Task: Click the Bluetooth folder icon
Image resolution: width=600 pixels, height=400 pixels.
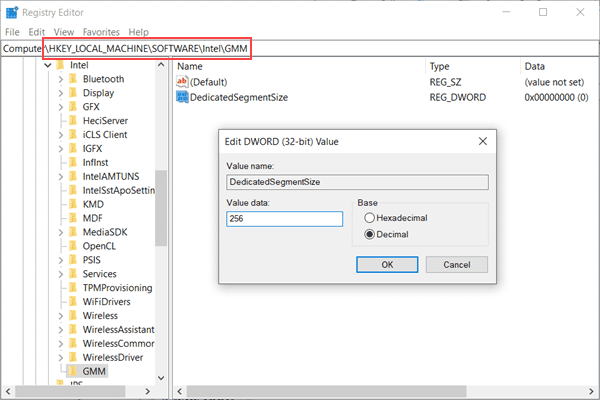Action: tap(73, 79)
